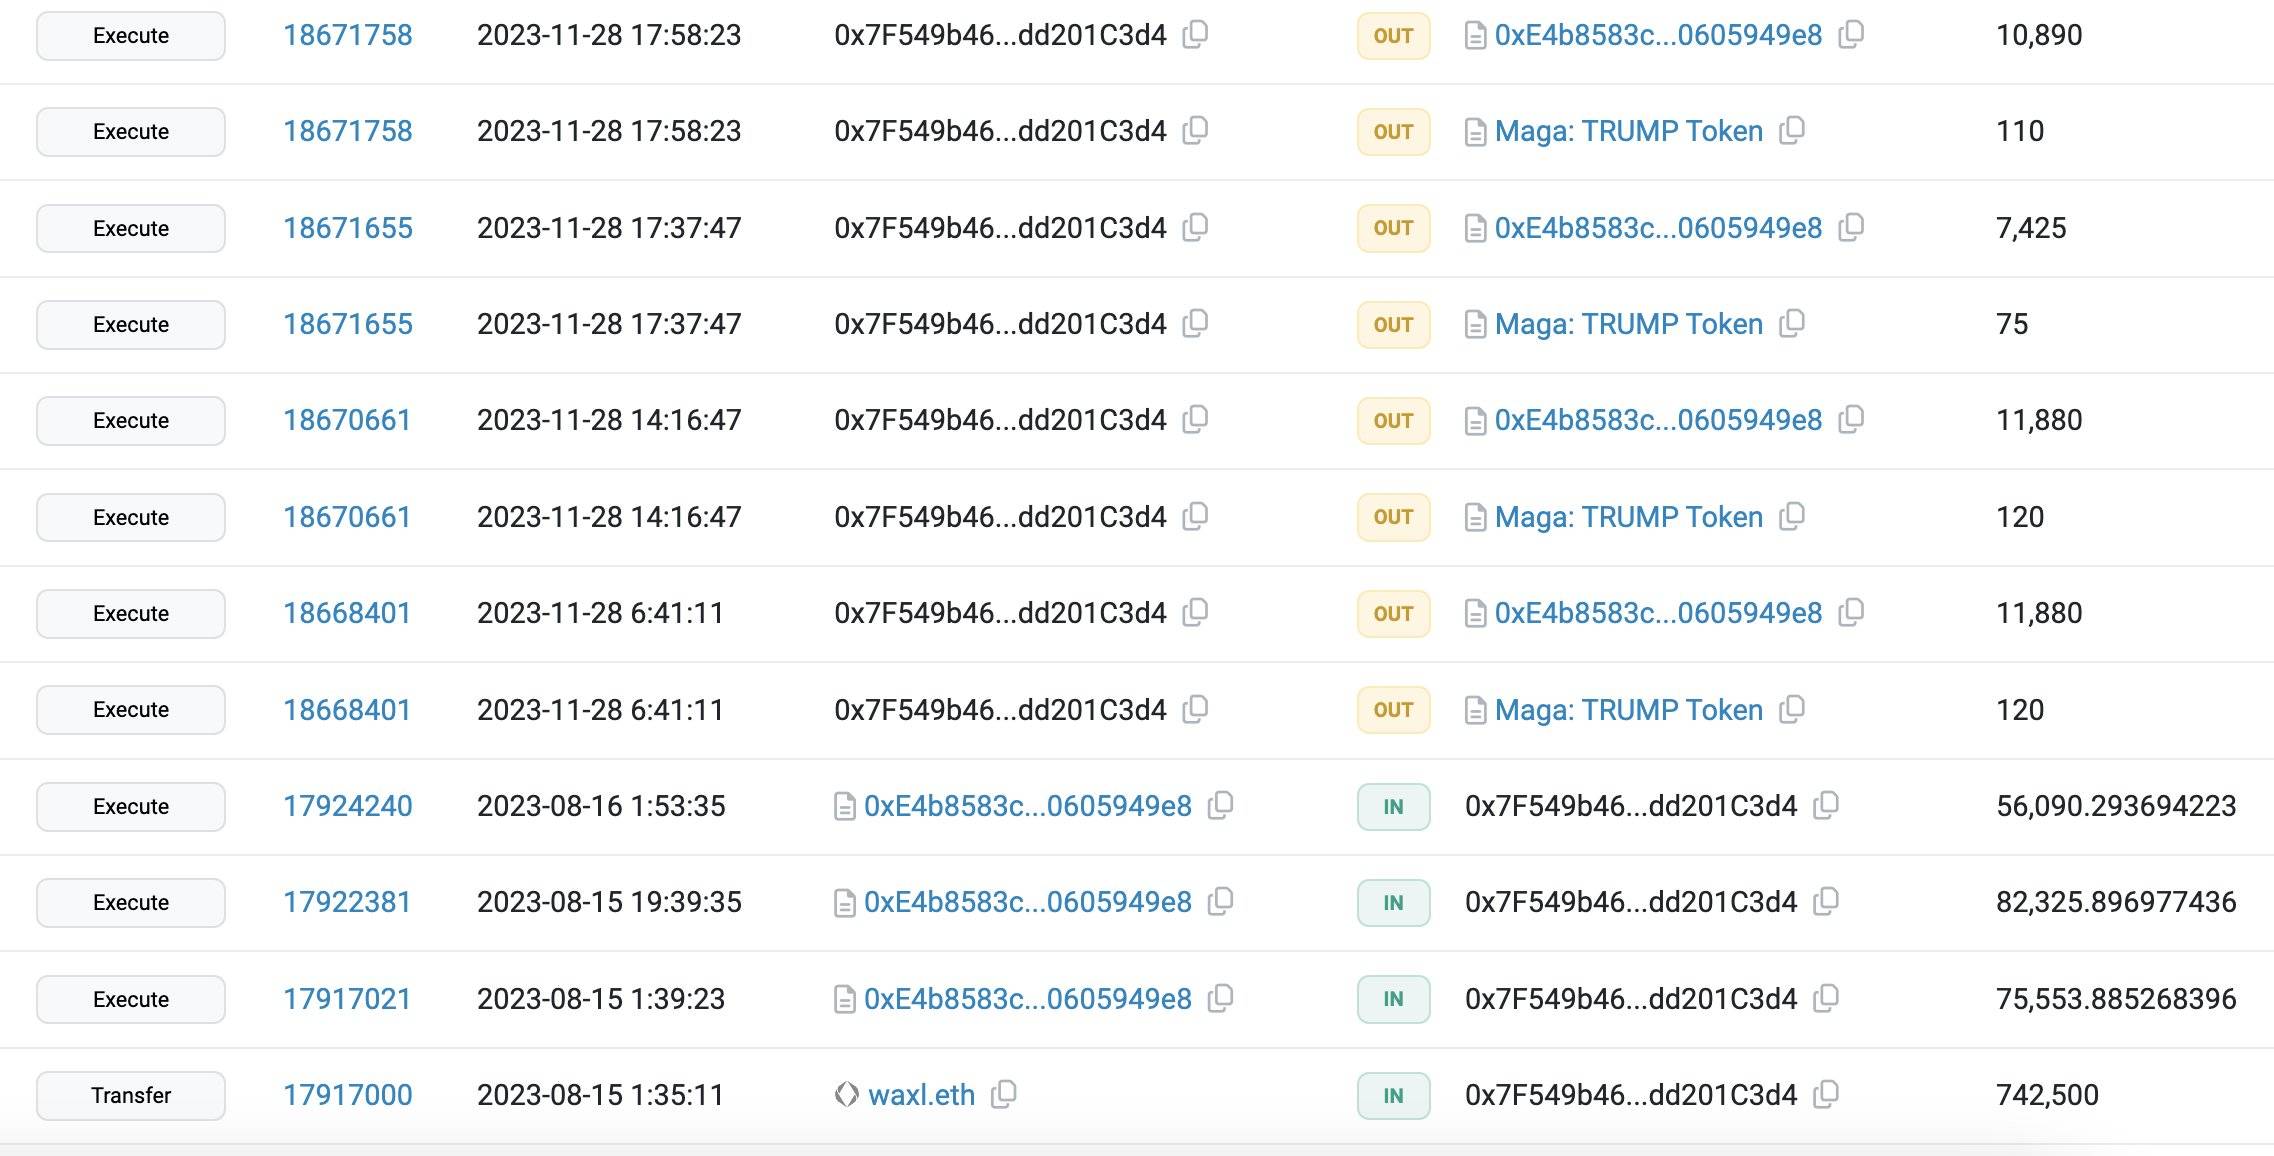Click the OUT badge in the 7,425 row
The image size is (2274, 1156).
click(x=1393, y=228)
